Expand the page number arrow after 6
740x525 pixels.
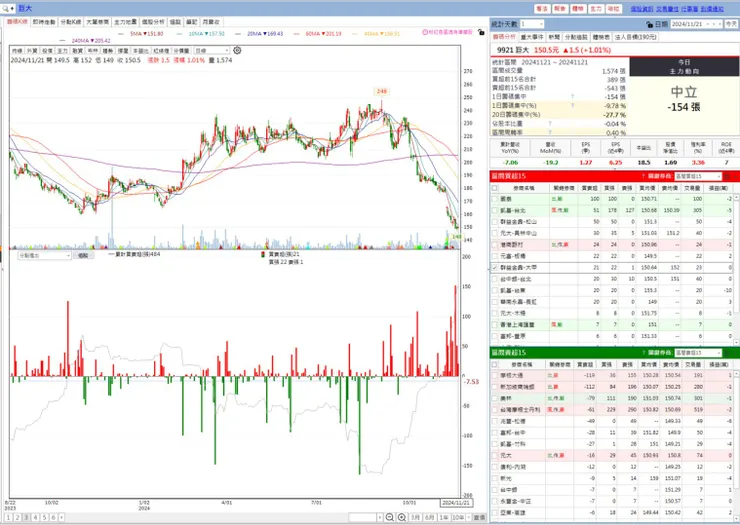click(x=61, y=517)
